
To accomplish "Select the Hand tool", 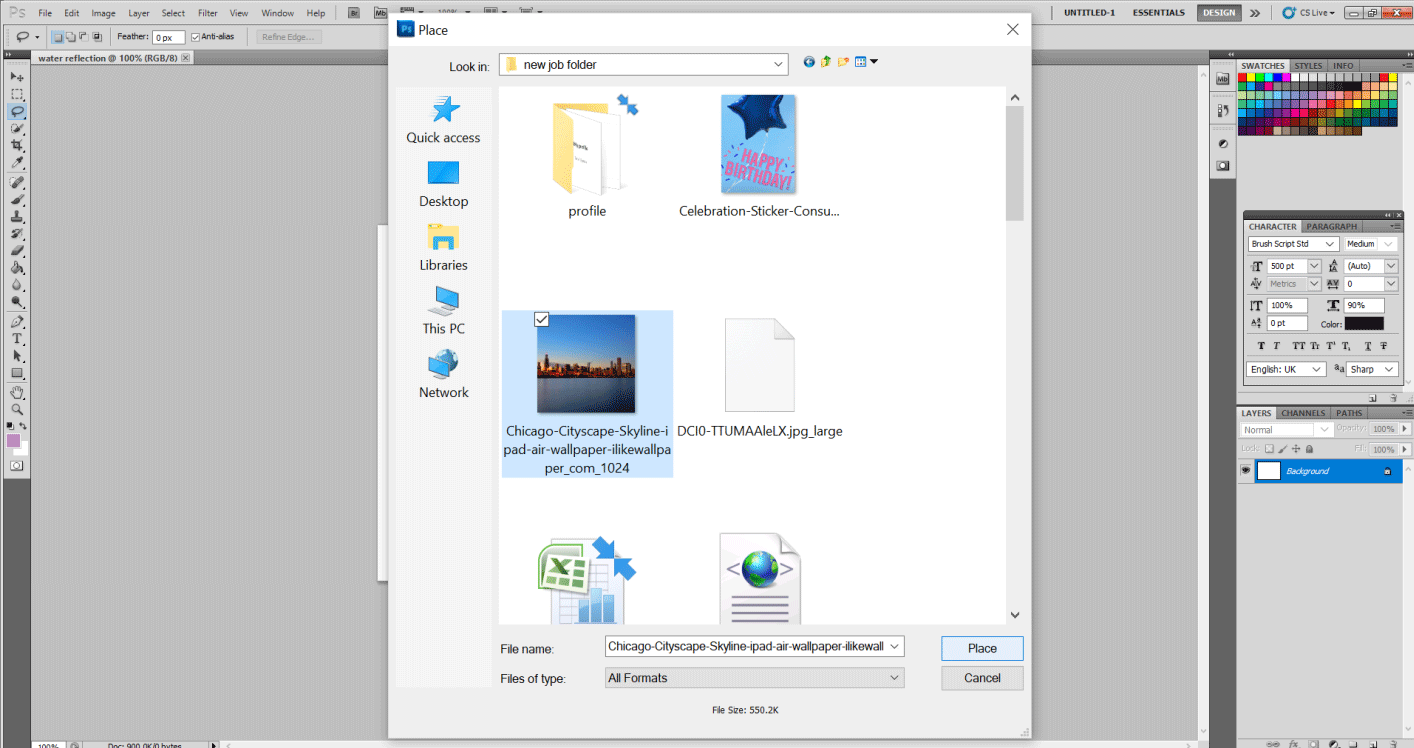I will [17, 393].
